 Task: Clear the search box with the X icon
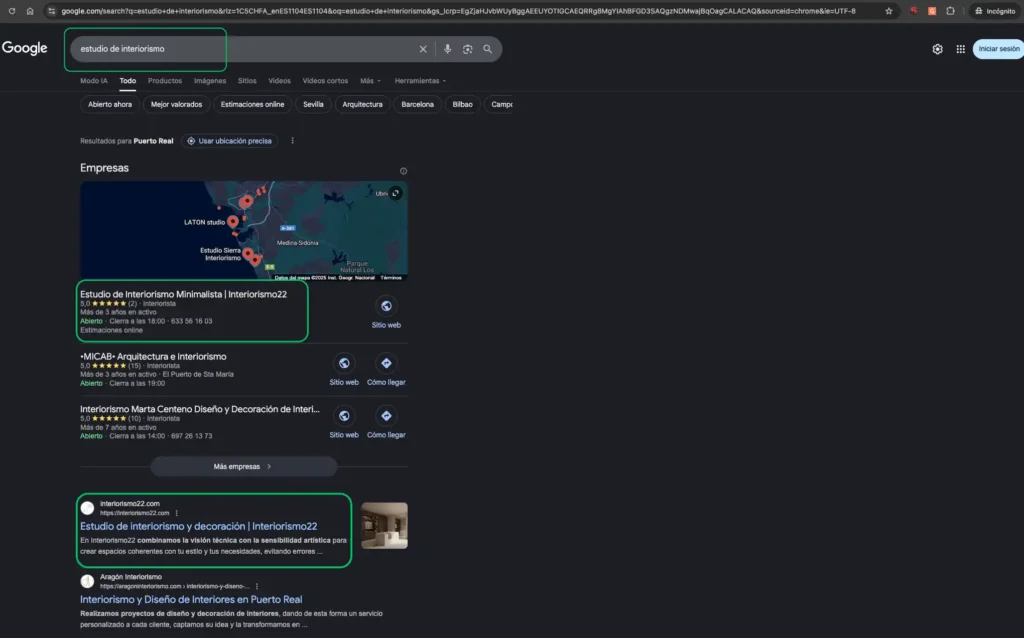(x=424, y=48)
